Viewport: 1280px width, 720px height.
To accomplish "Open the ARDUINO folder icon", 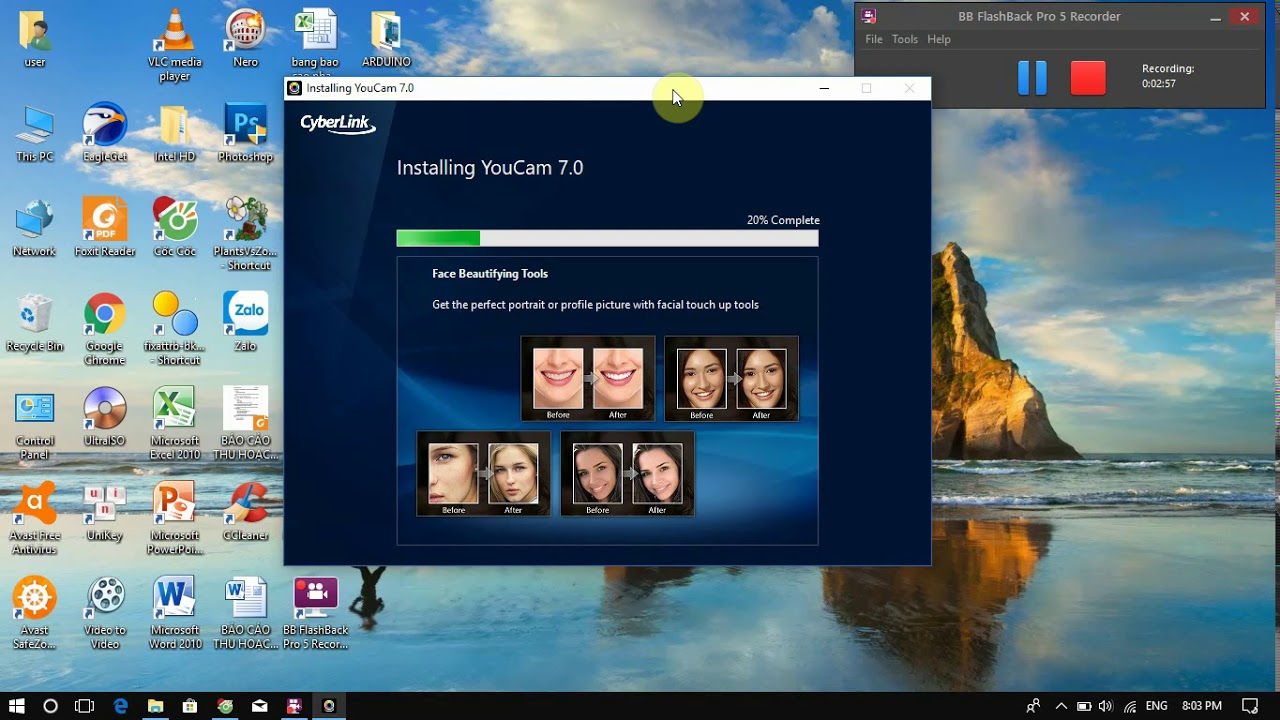I will tap(386, 38).
